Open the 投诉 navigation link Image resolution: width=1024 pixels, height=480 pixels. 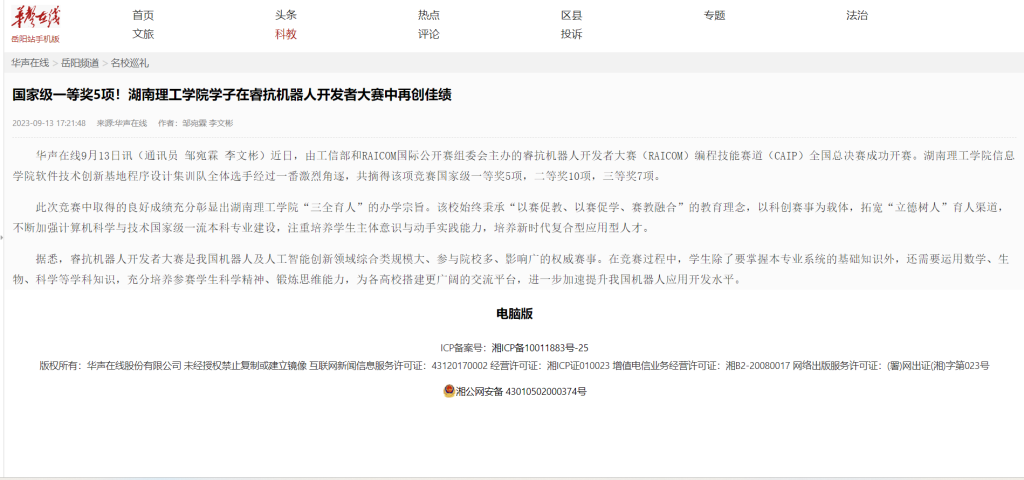tap(572, 34)
